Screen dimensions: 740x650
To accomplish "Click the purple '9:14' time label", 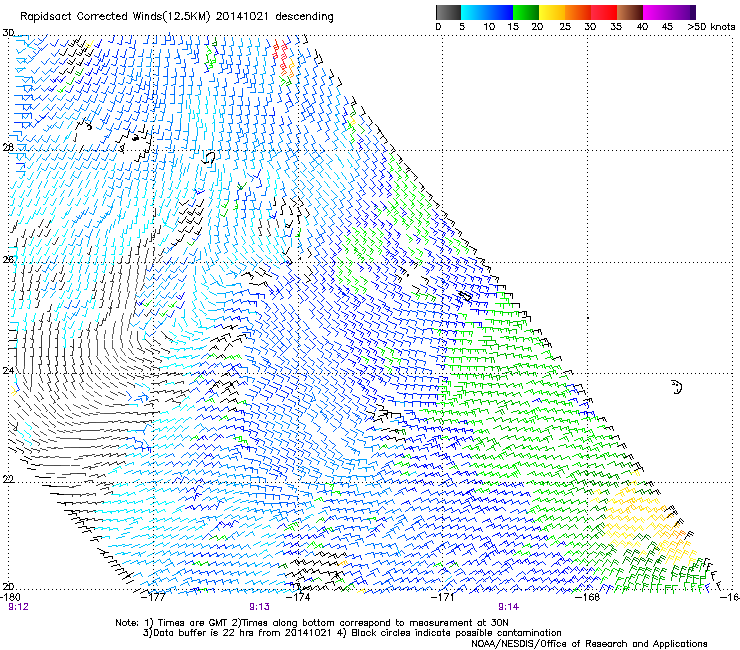I will click(x=508, y=607).
